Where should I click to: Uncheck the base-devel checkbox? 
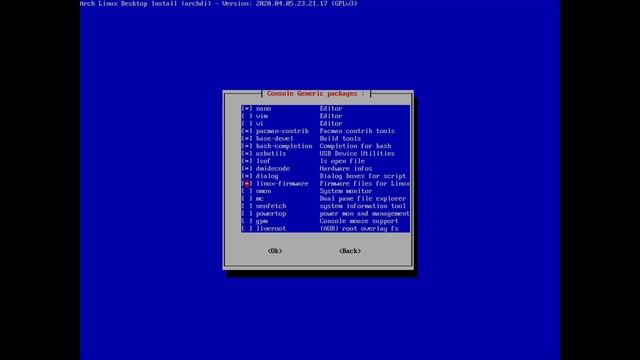pos(247,139)
